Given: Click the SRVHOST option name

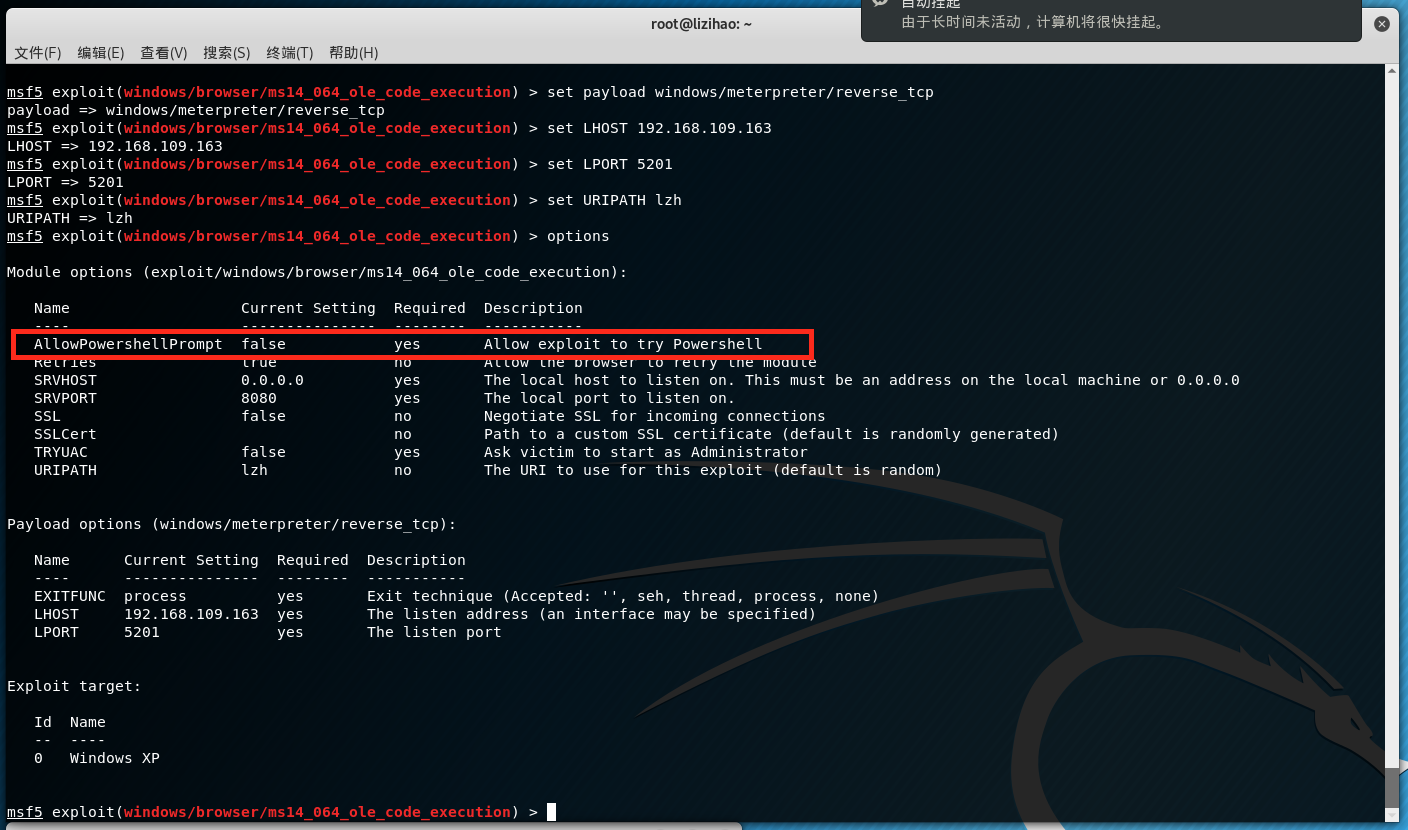Looking at the screenshot, I should click(x=65, y=380).
